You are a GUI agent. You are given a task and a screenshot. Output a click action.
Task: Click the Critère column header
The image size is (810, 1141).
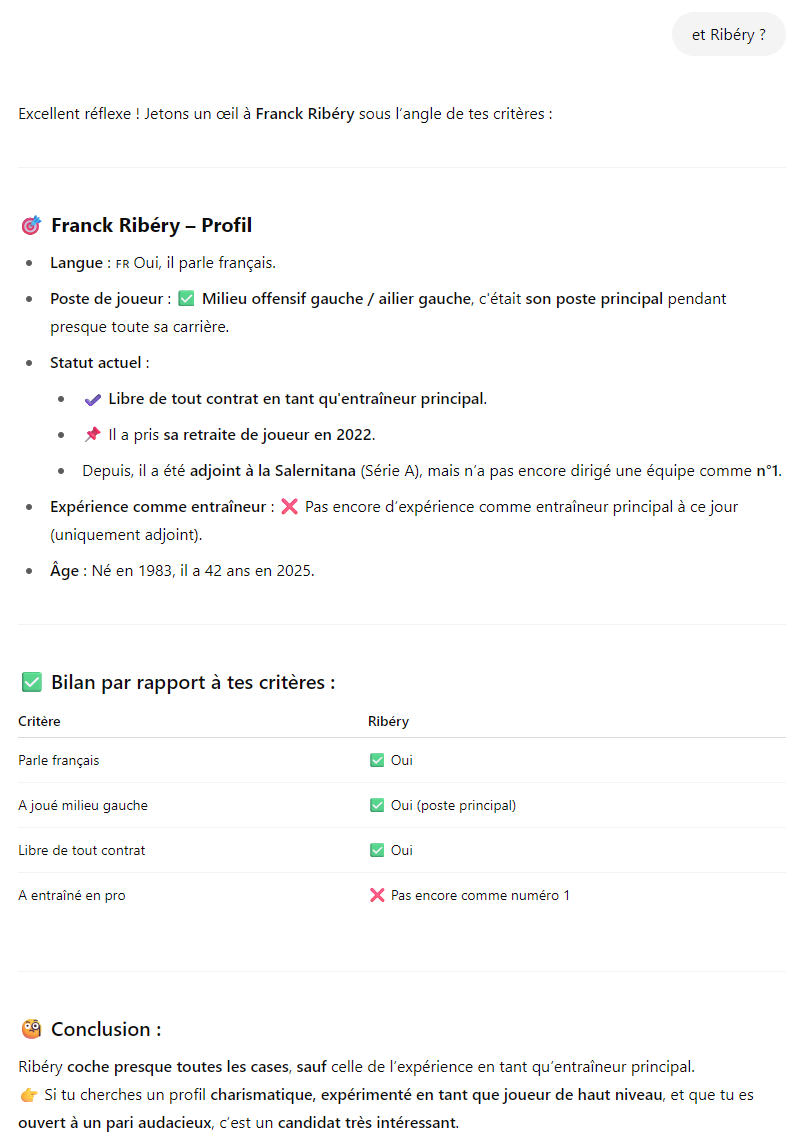[x=39, y=721]
